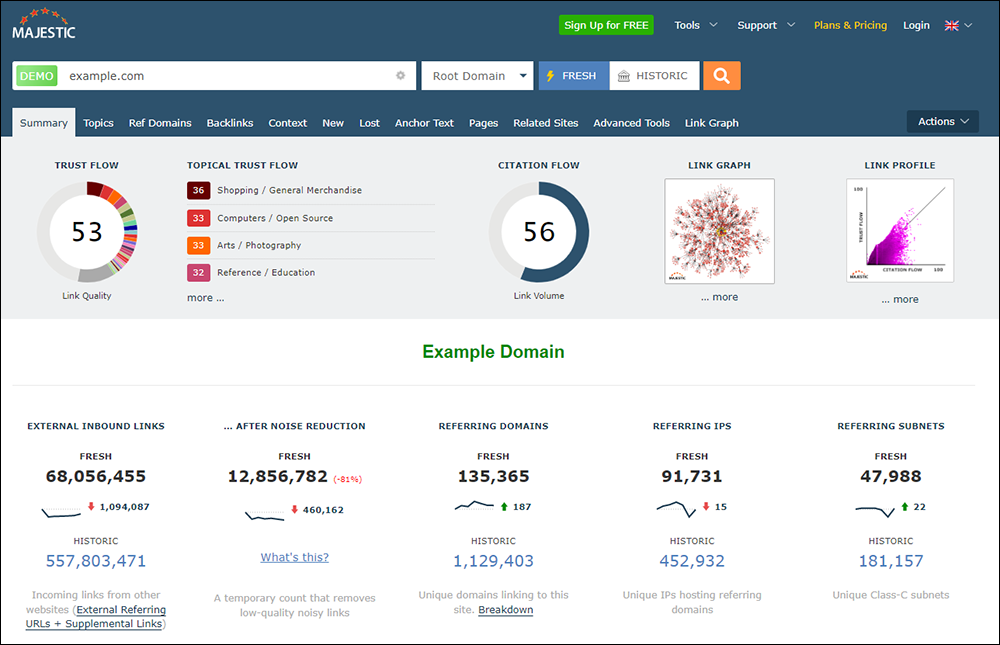
Task: Click the Reference / Education topic
Action: pyautogui.click(x=266, y=272)
